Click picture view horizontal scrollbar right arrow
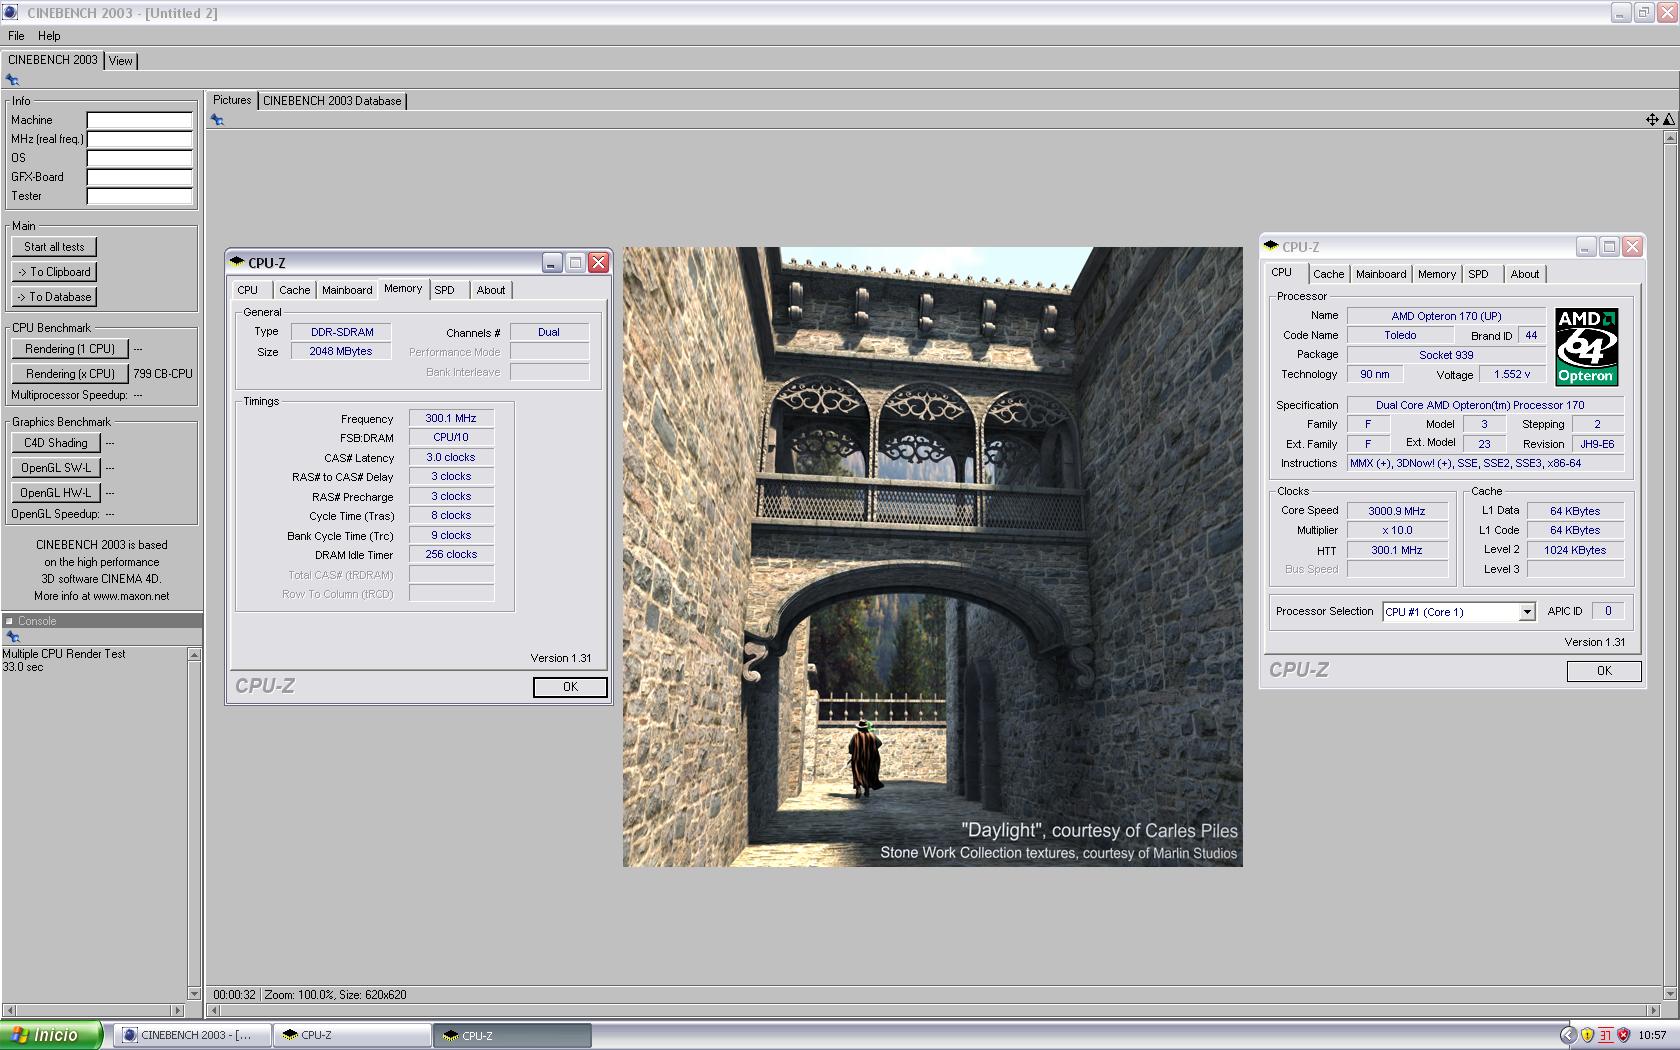1680x1050 pixels. point(1653,1010)
